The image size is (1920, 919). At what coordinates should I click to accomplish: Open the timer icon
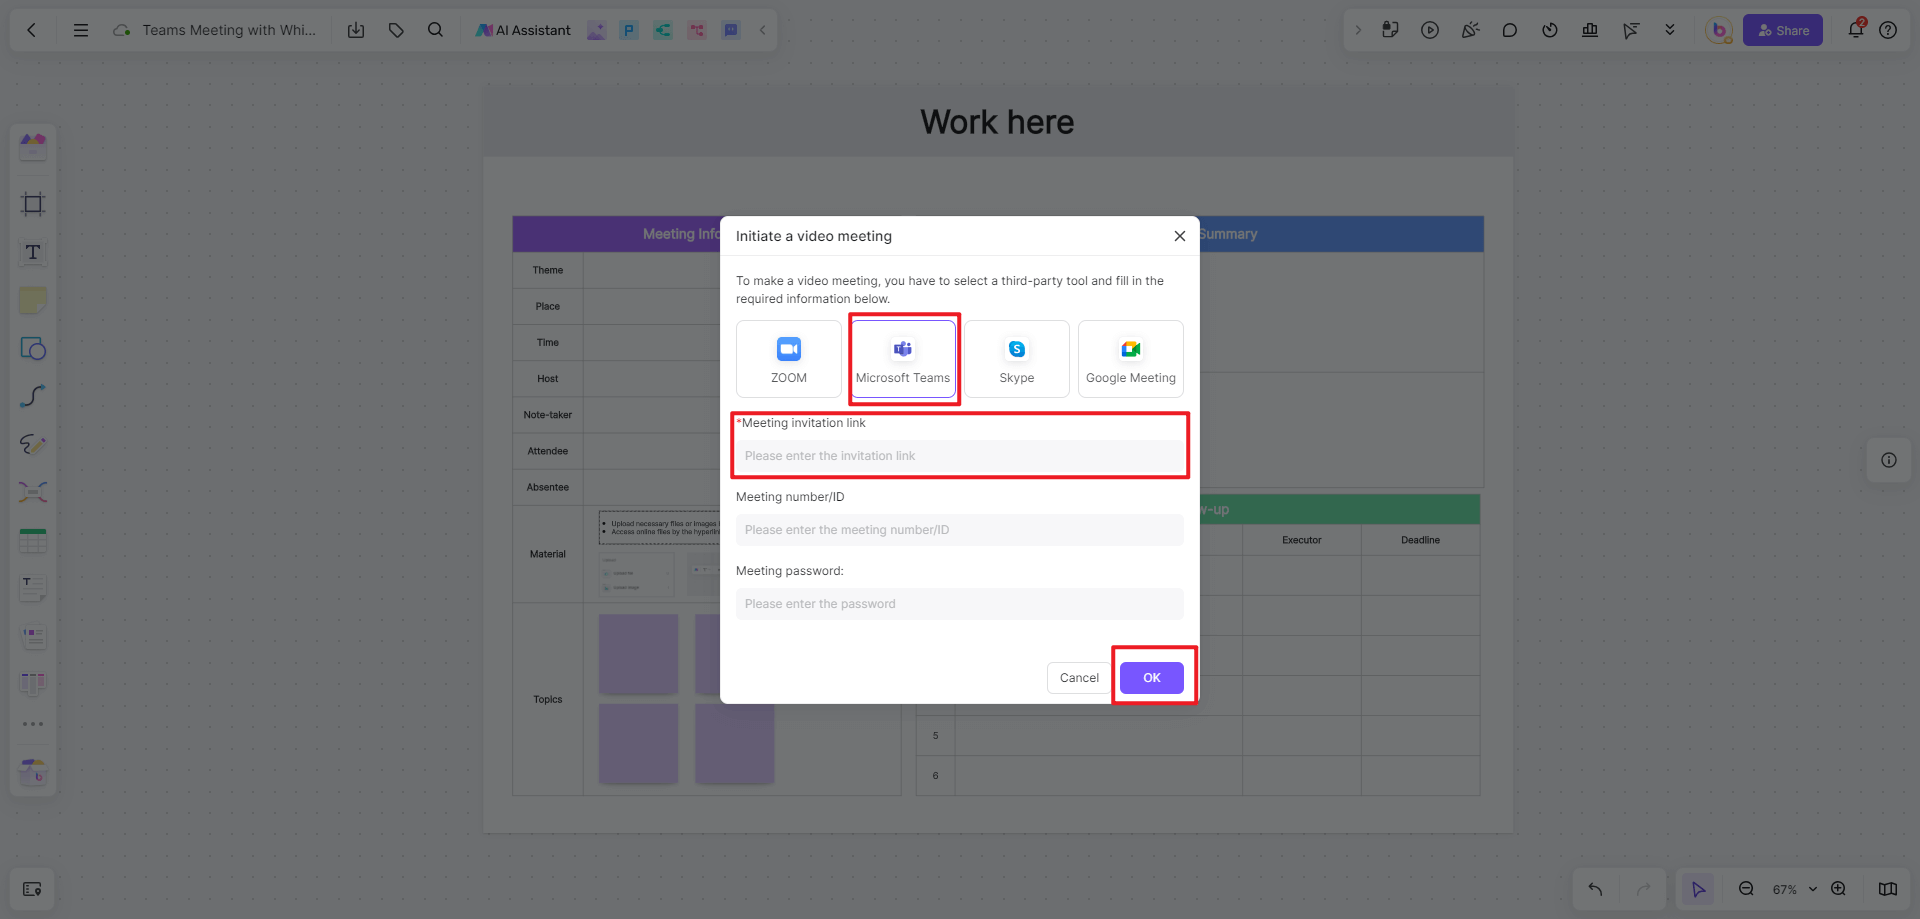[1550, 30]
